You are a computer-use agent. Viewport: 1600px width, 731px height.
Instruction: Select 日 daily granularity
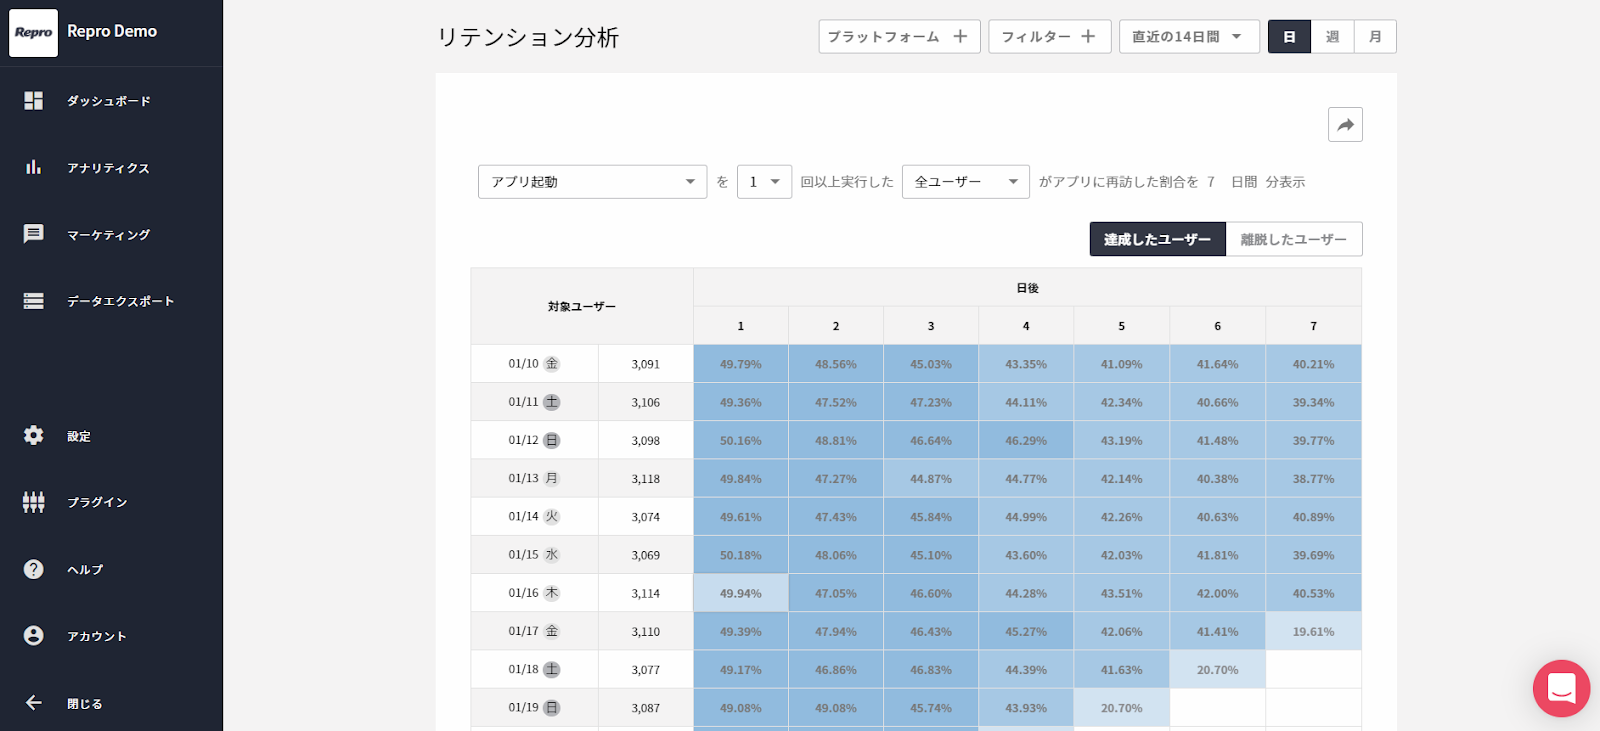[x=1289, y=37]
